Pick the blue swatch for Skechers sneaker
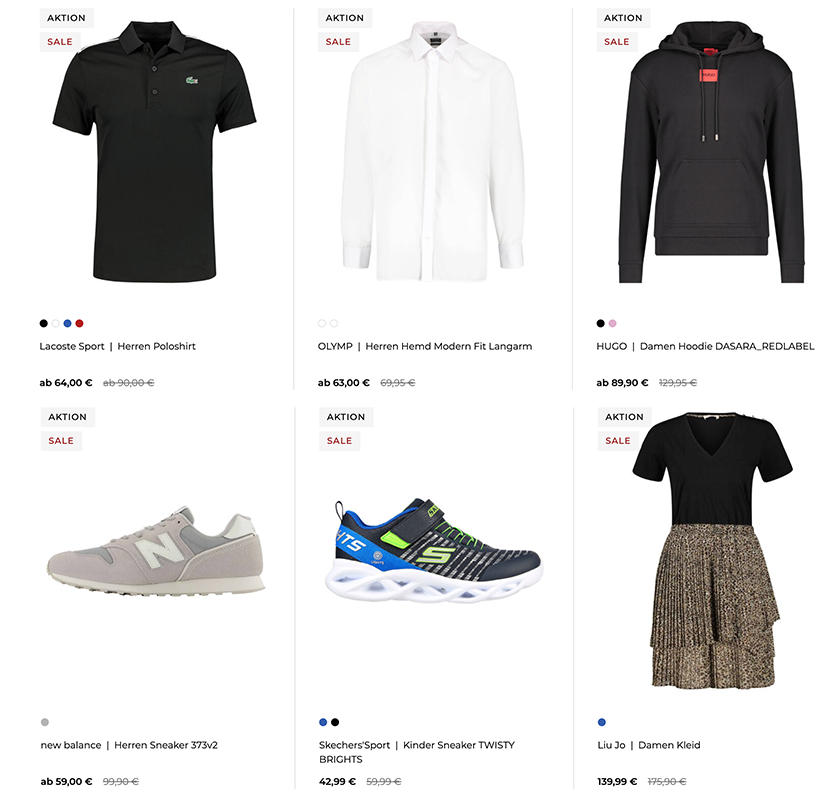 (323, 722)
